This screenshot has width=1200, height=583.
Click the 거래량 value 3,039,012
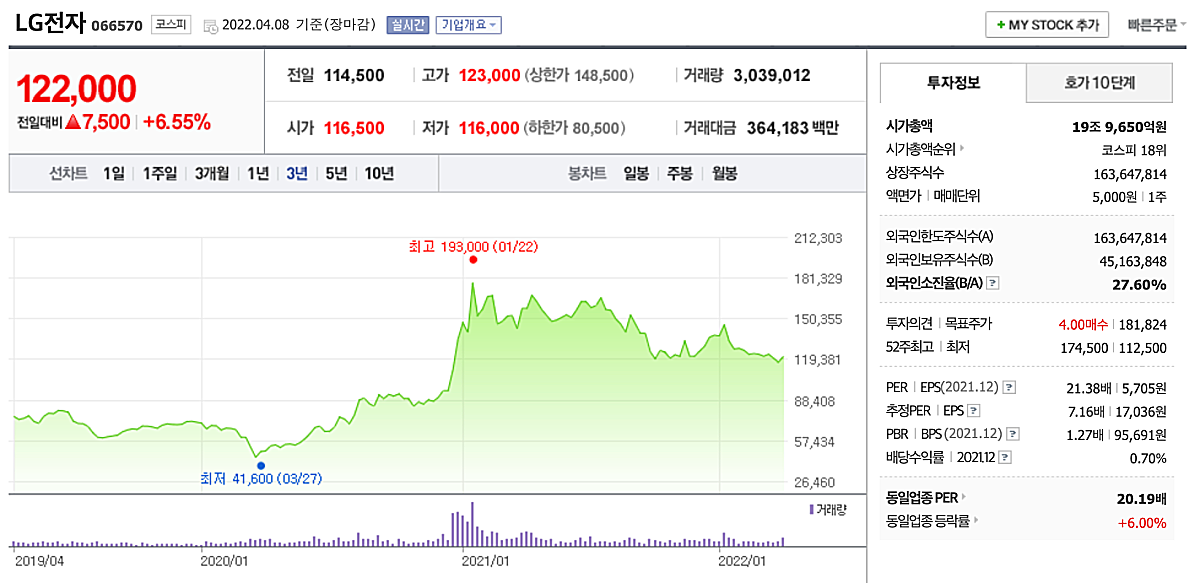(772, 75)
